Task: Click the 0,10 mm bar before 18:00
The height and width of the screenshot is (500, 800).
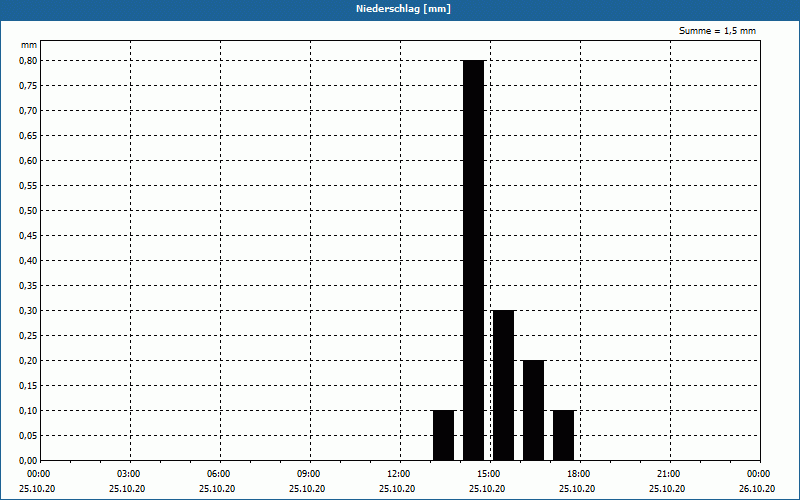Action: [563, 435]
